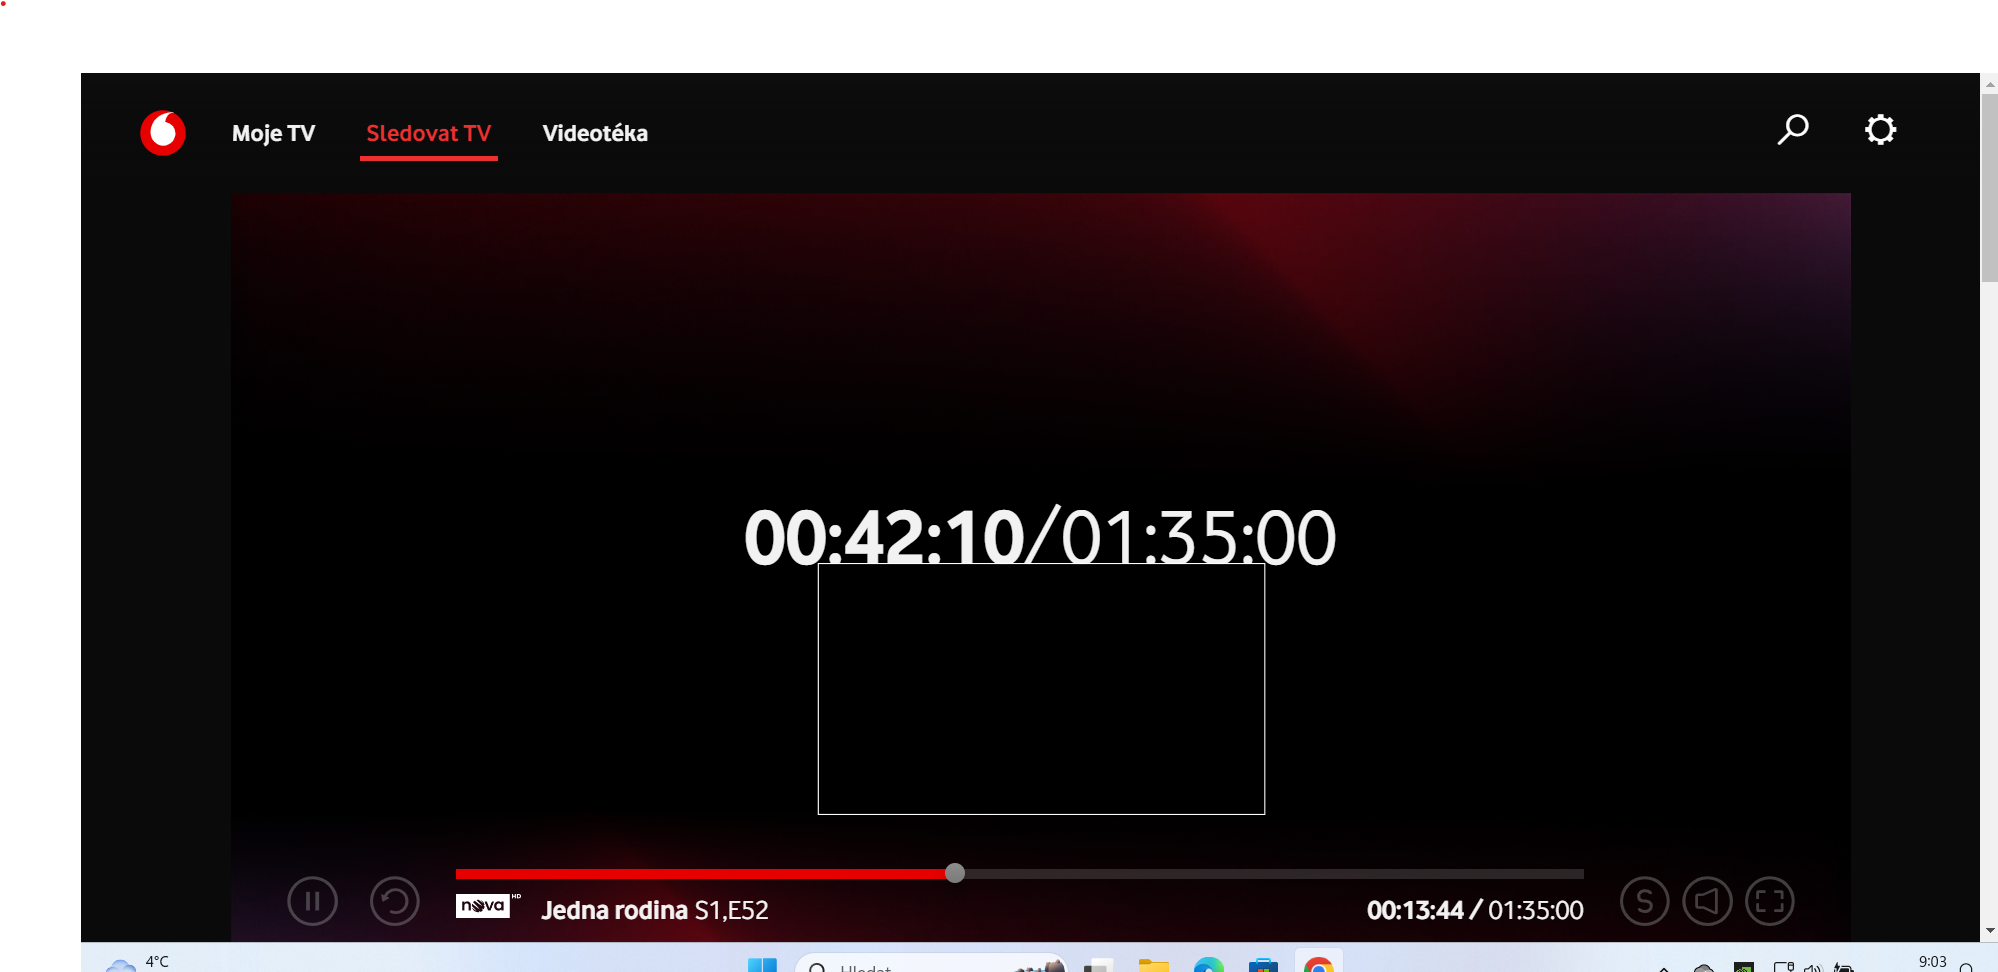The width and height of the screenshot is (1998, 972).
Task: Open the Videotéka section
Action: [595, 133]
